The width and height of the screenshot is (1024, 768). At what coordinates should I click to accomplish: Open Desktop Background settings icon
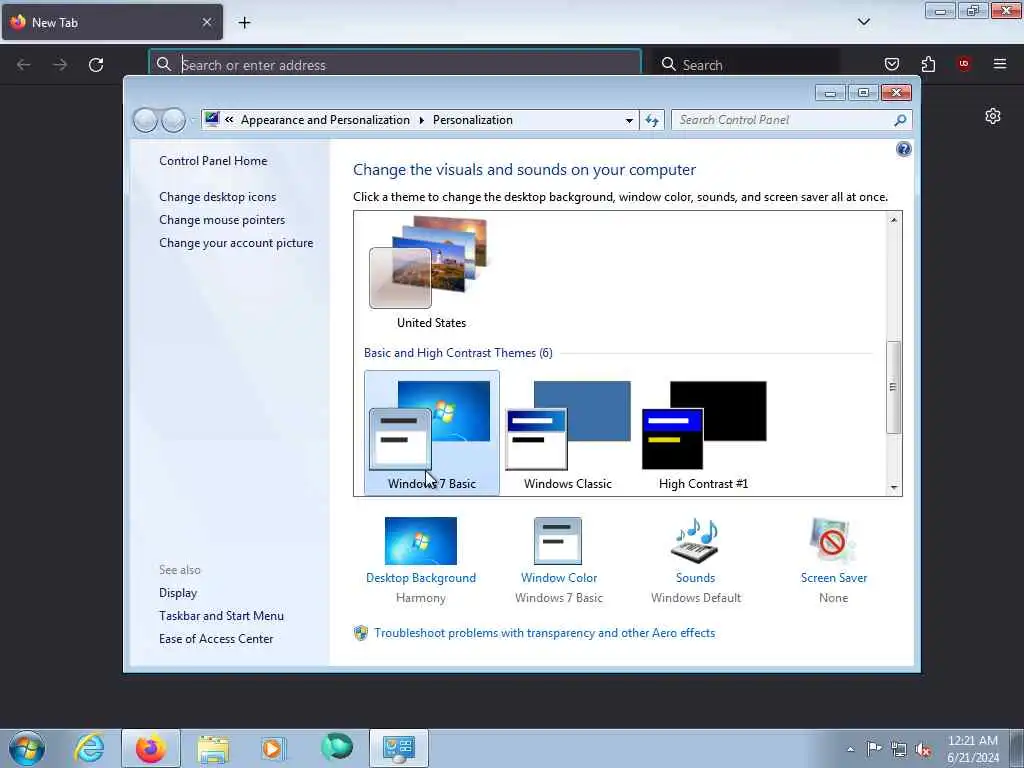pos(421,541)
